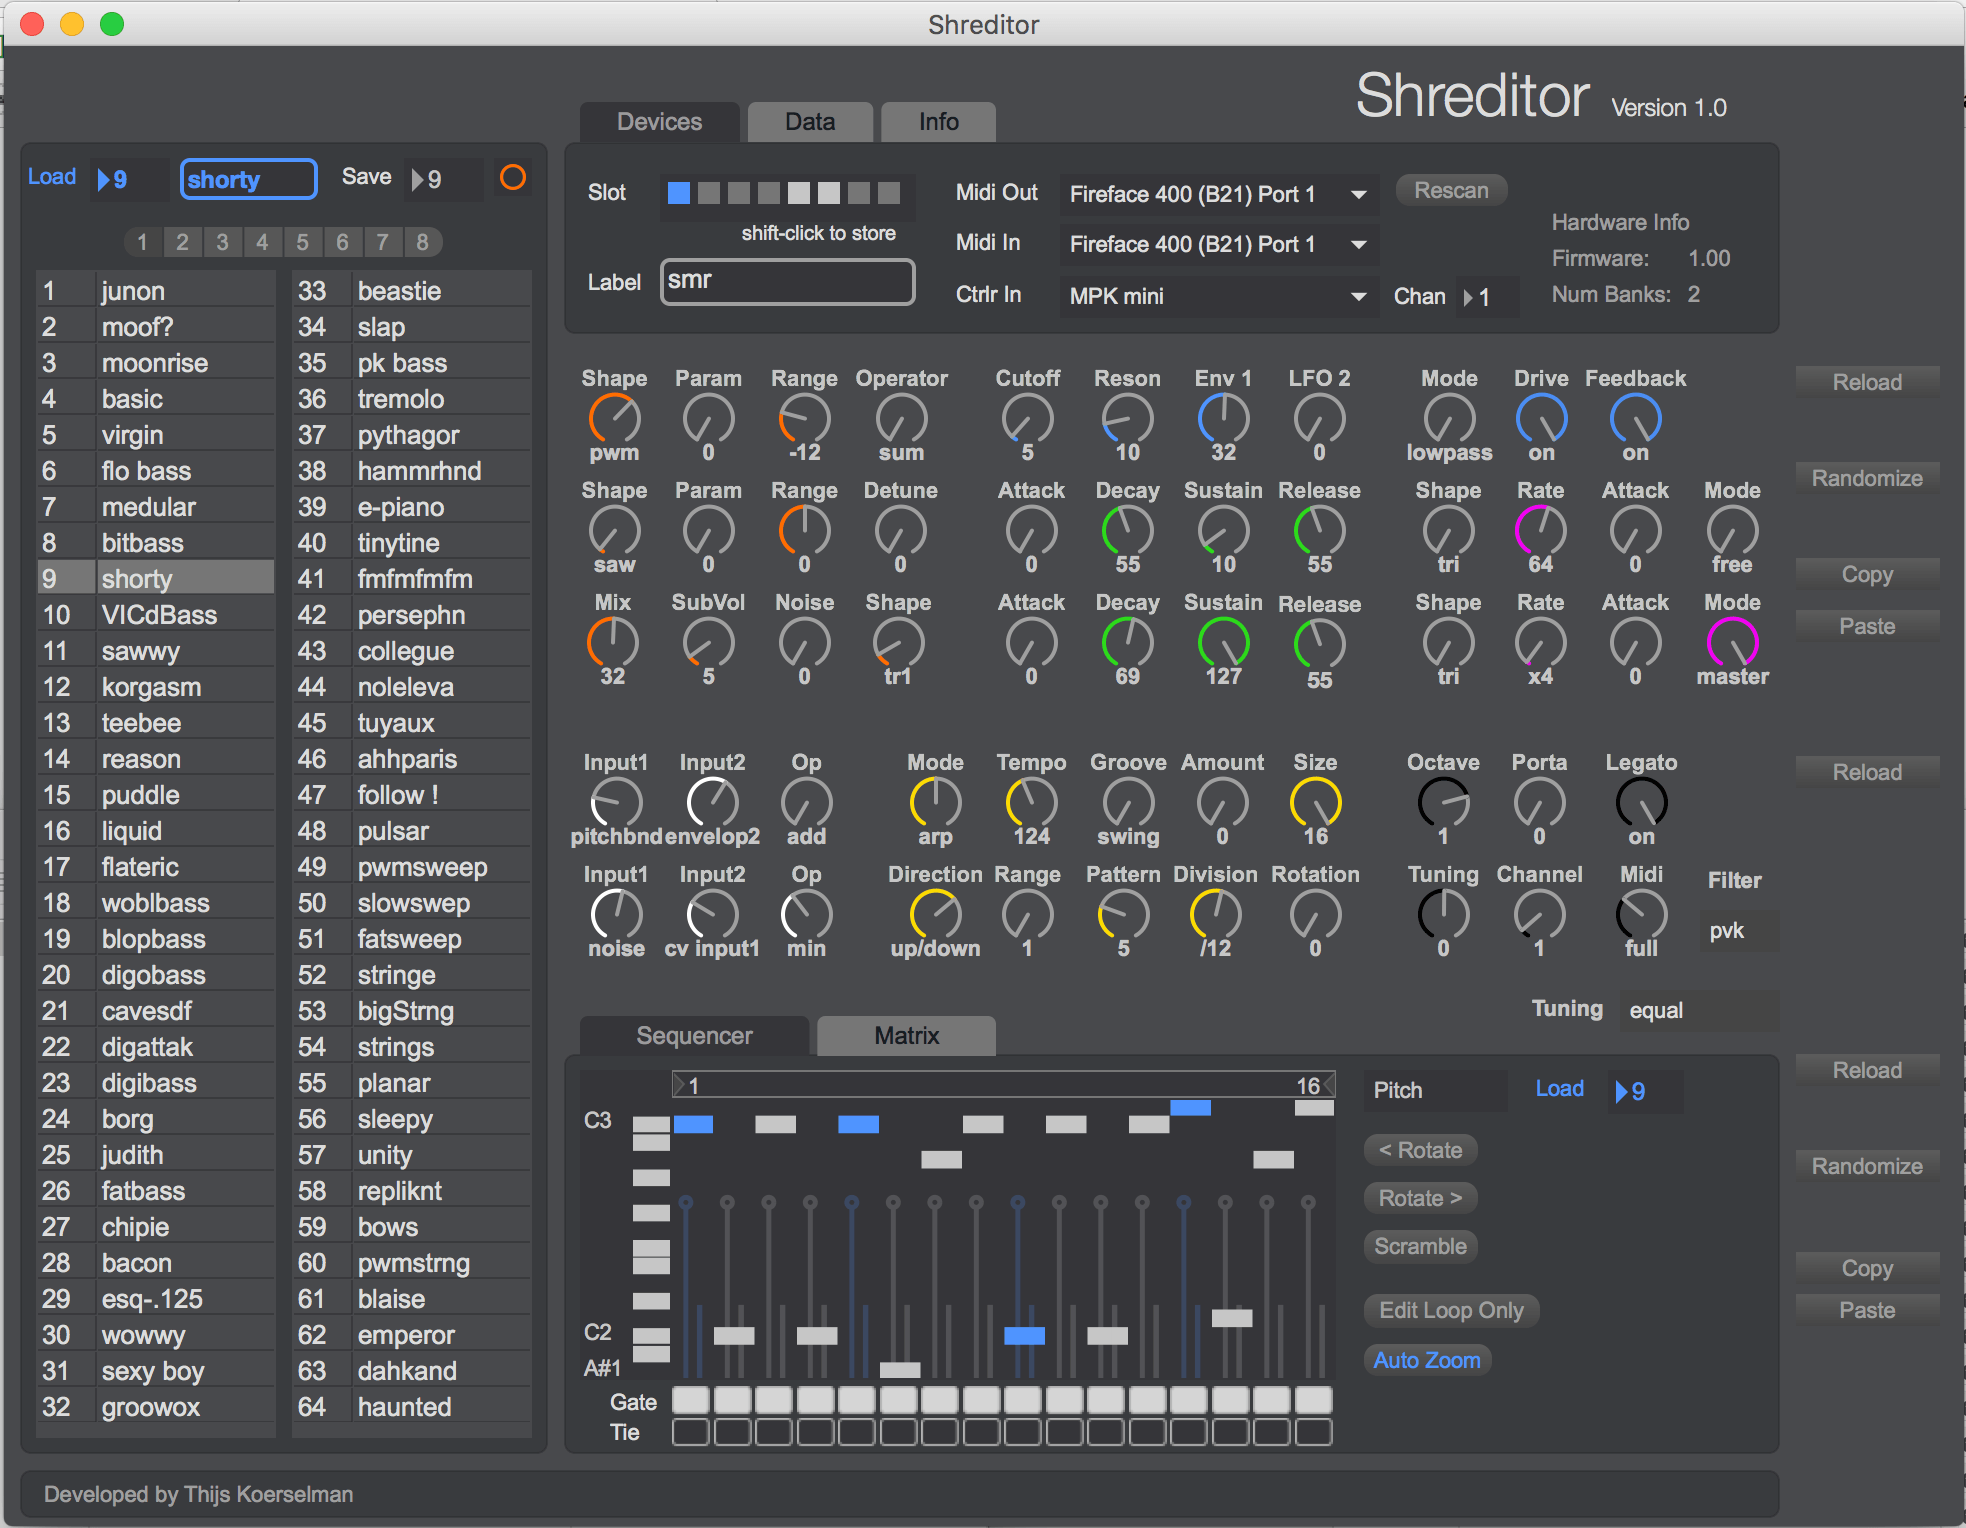Image resolution: width=1966 pixels, height=1528 pixels.
Task: Click the Direction knob labeled up/down
Action: (935, 914)
